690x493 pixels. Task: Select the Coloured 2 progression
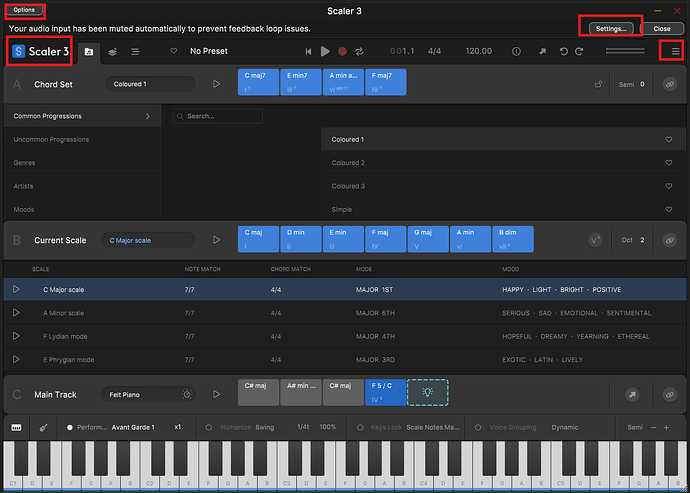point(503,163)
